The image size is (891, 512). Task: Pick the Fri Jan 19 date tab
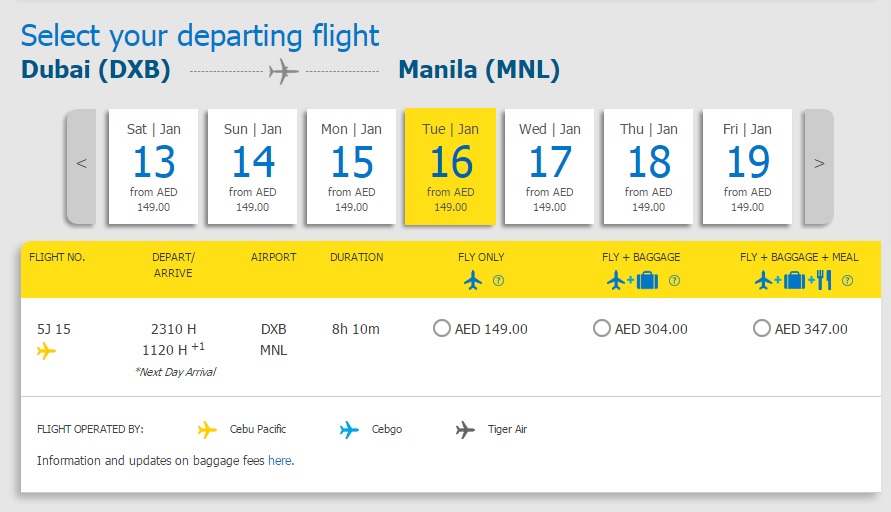(747, 166)
